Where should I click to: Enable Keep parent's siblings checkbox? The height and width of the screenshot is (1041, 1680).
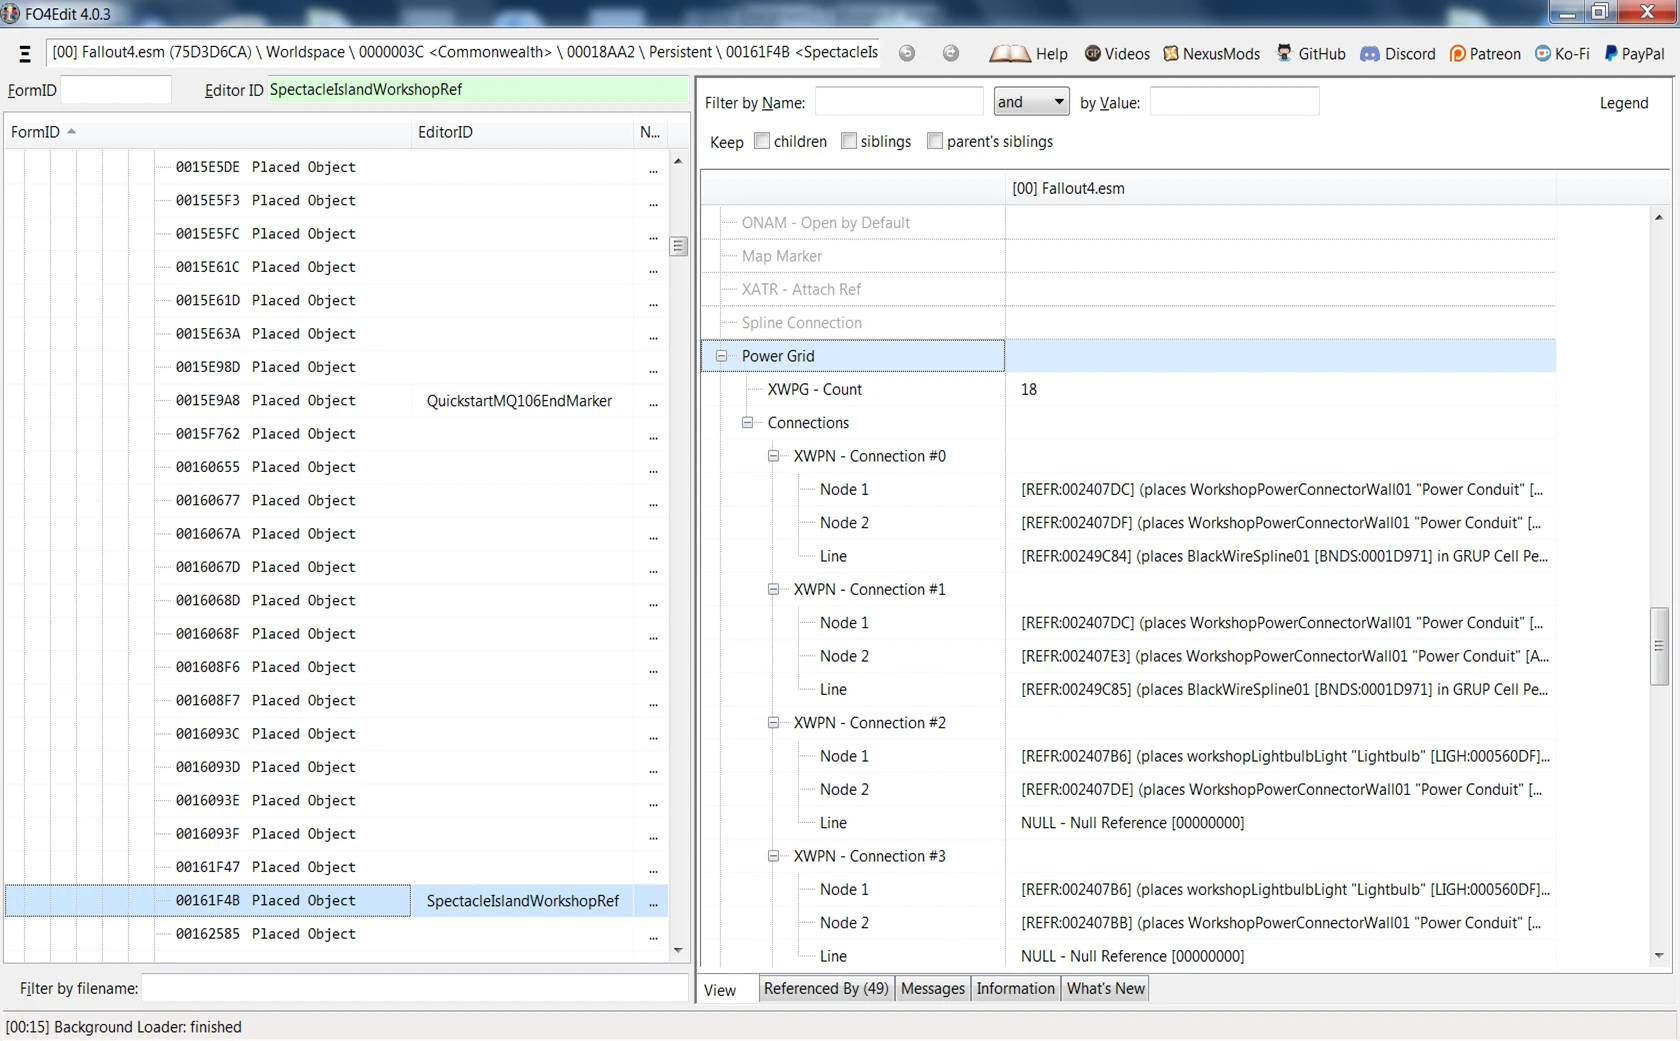(x=935, y=141)
